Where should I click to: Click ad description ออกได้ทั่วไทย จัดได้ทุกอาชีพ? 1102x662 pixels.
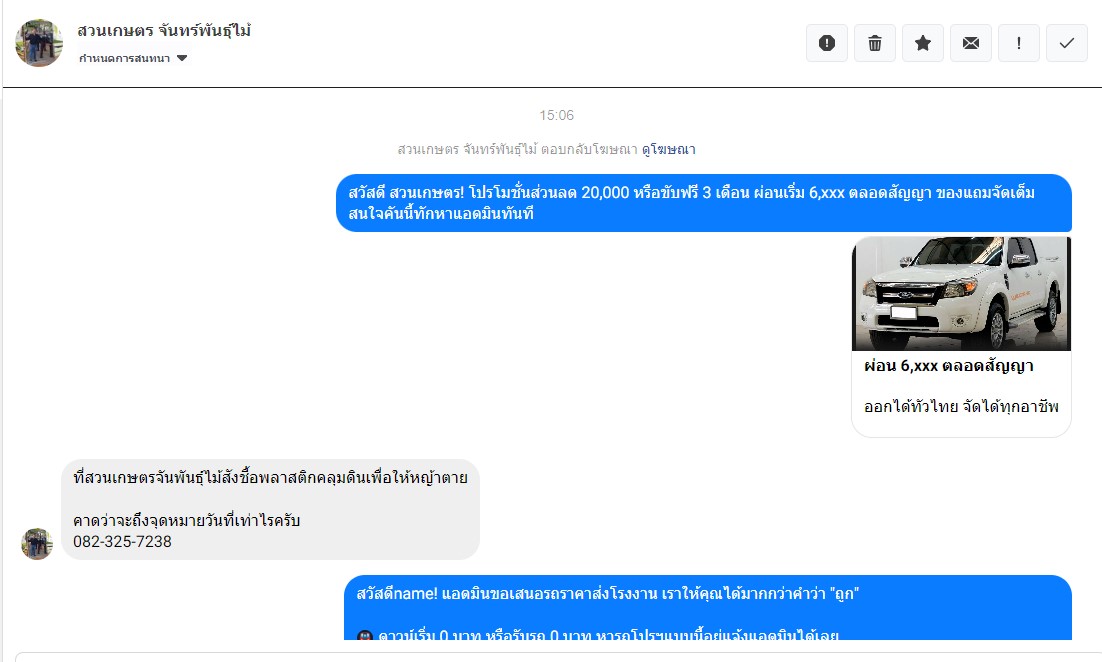[961, 406]
